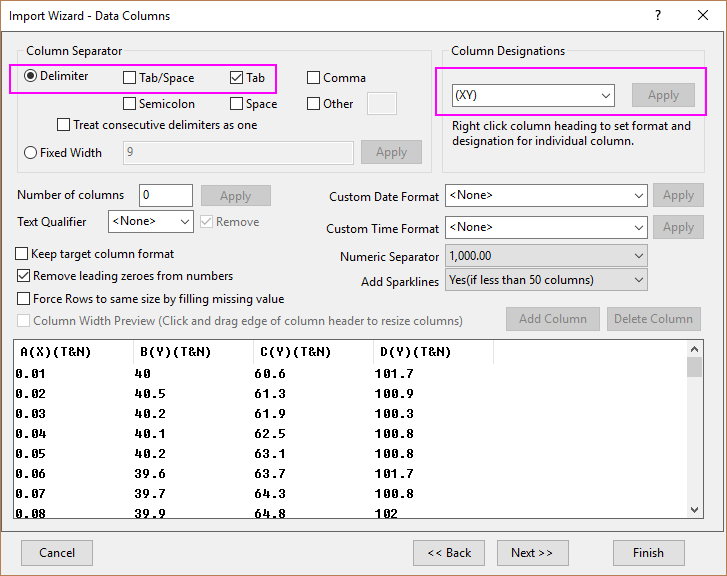This screenshot has width=727, height=576.
Task: Click the Delete Column button
Action: [654, 319]
